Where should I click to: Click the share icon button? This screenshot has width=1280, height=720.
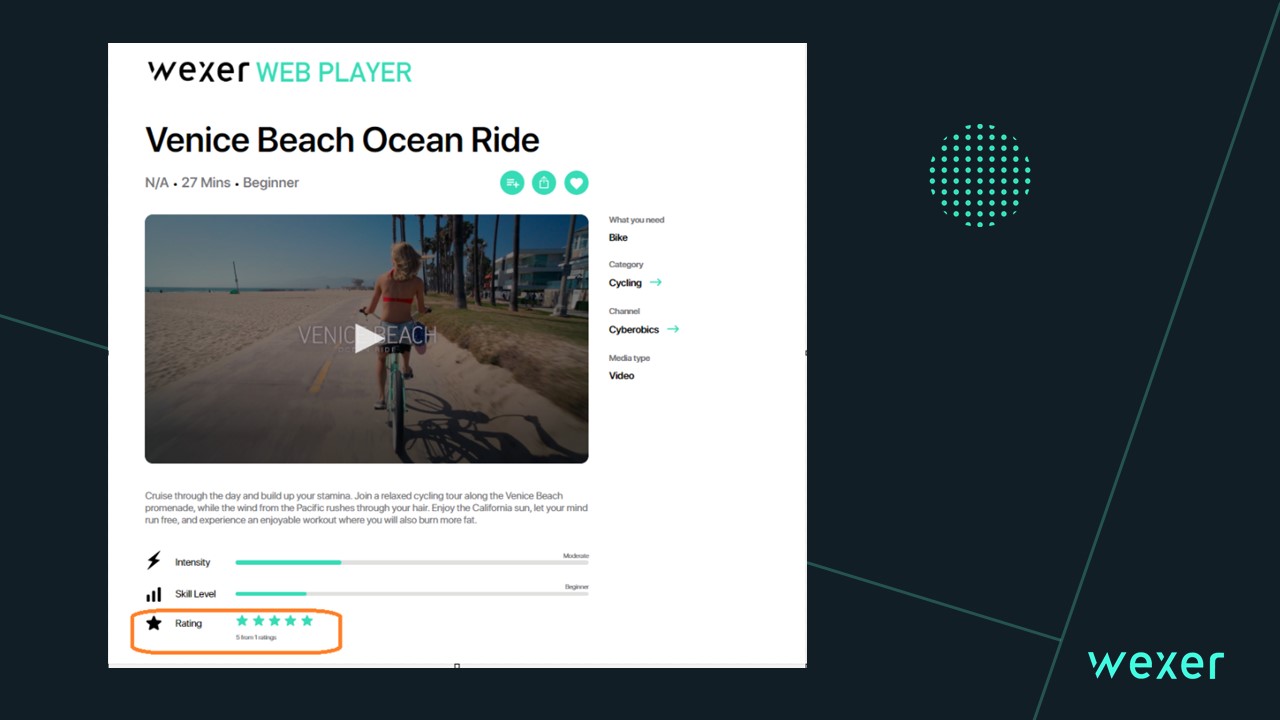point(544,183)
